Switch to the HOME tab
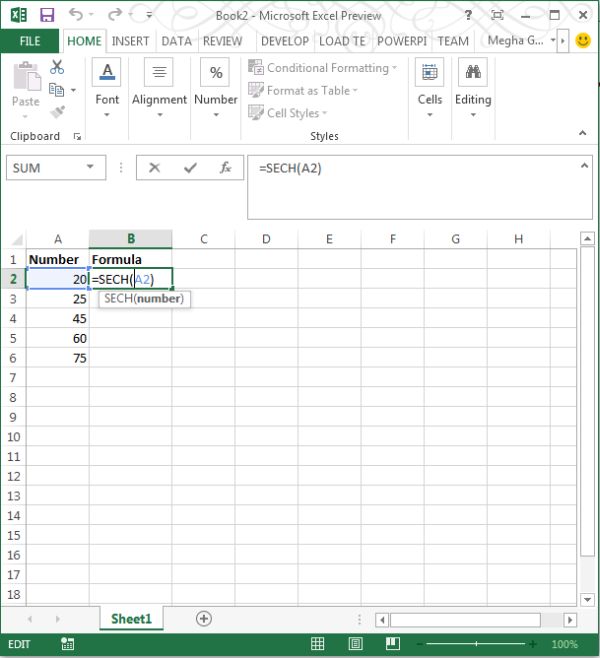The width and height of the screenshot is (600, 658). pos(84,41)
